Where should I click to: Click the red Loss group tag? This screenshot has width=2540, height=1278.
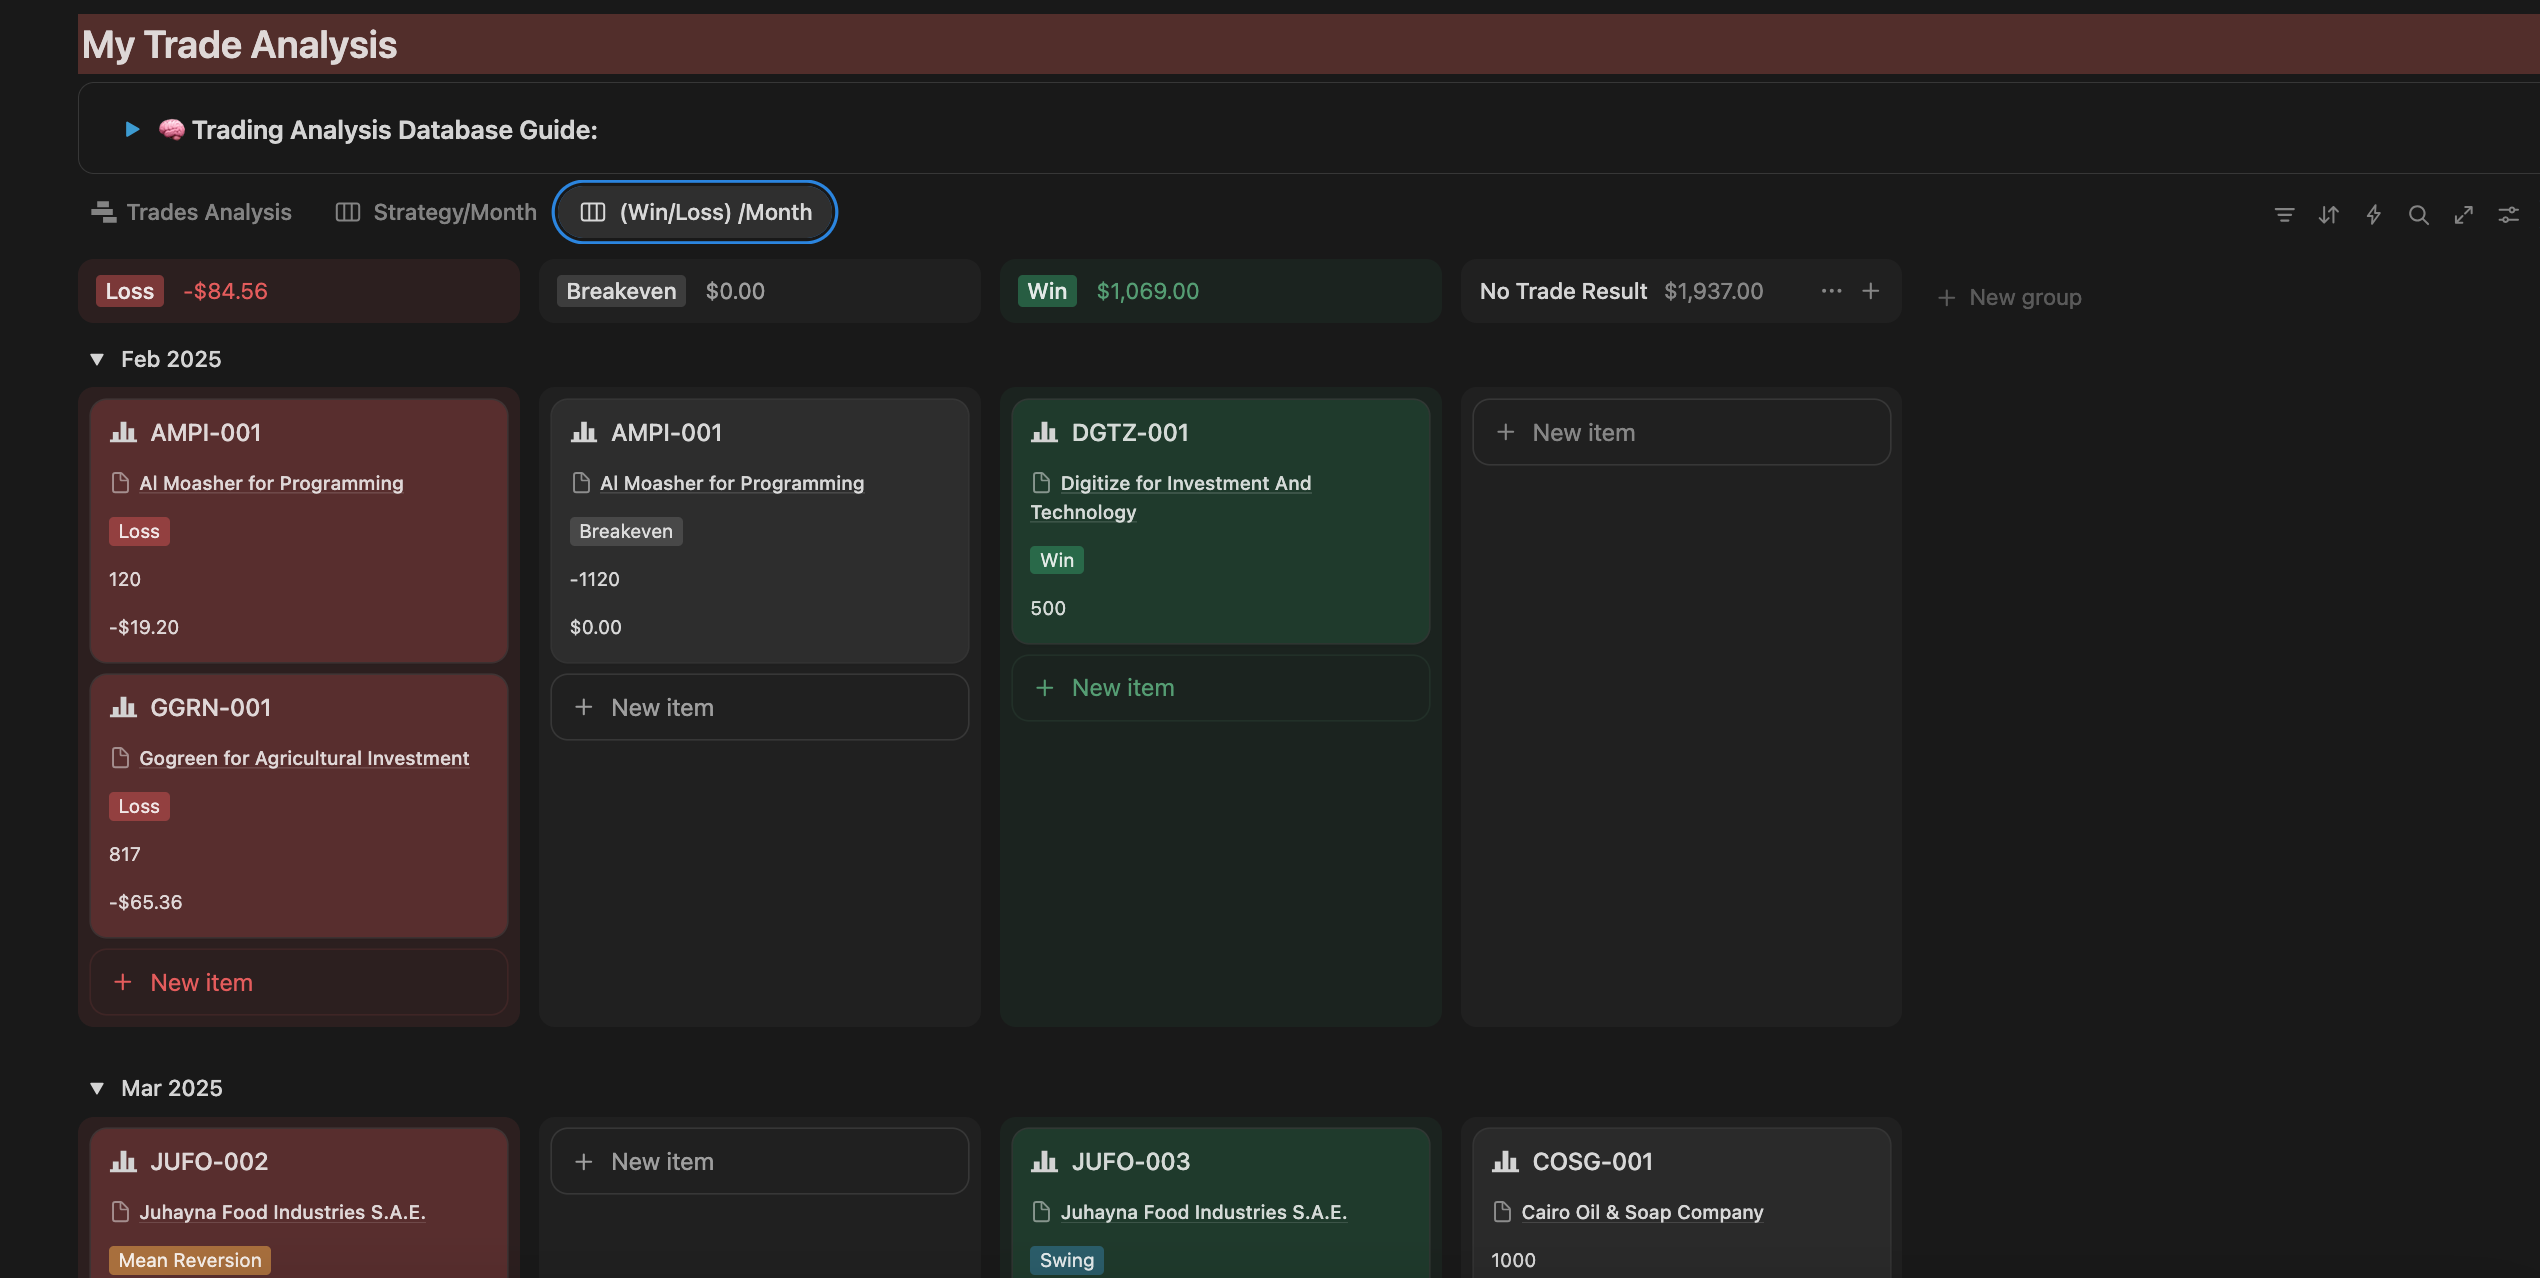click(x=130, y=291)
